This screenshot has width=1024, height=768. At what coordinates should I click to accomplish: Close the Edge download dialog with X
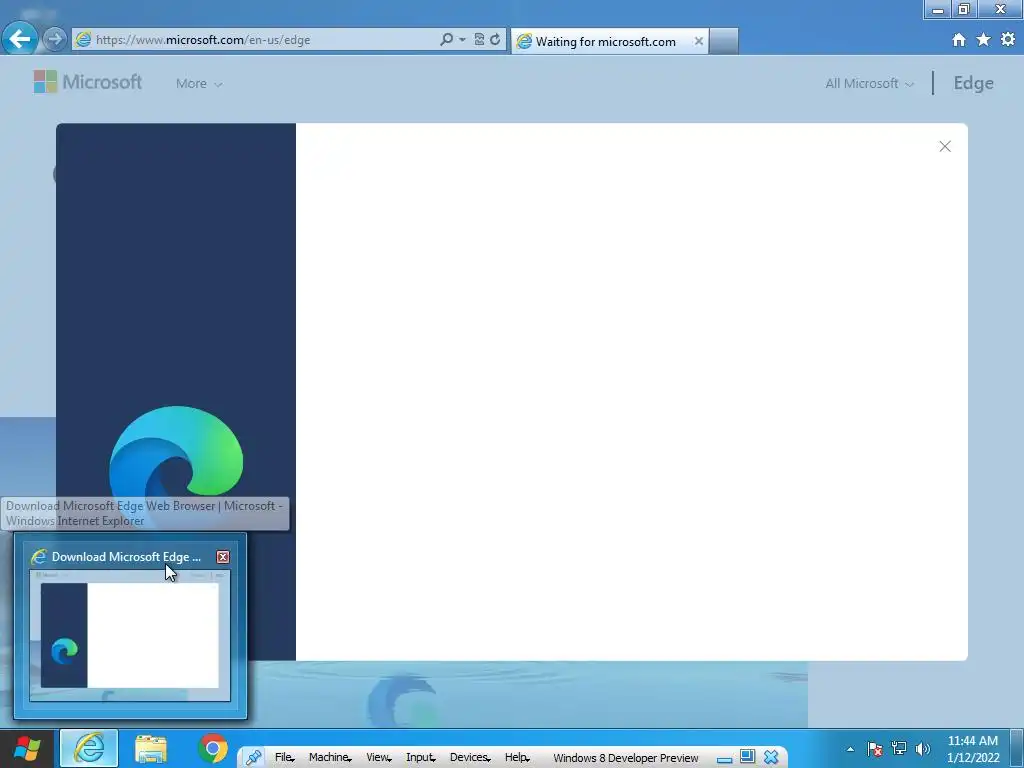(945, 146)
